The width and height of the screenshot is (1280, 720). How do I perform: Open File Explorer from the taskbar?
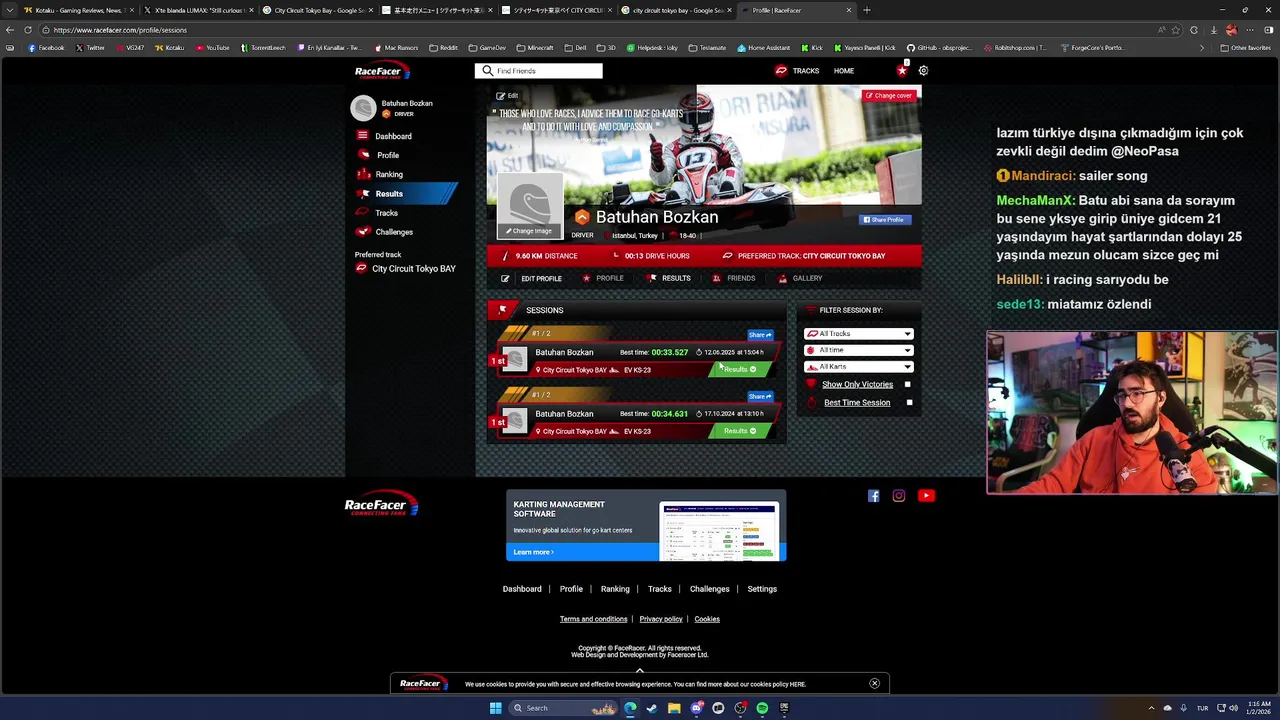click(x=674, y=708)
